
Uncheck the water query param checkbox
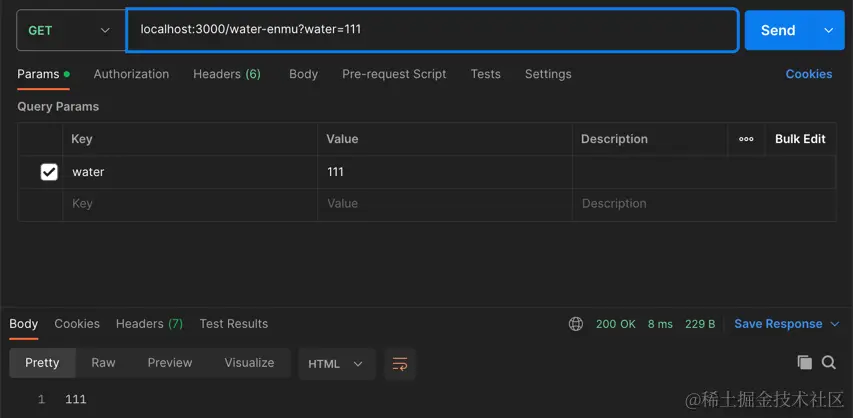pos(49,172)
